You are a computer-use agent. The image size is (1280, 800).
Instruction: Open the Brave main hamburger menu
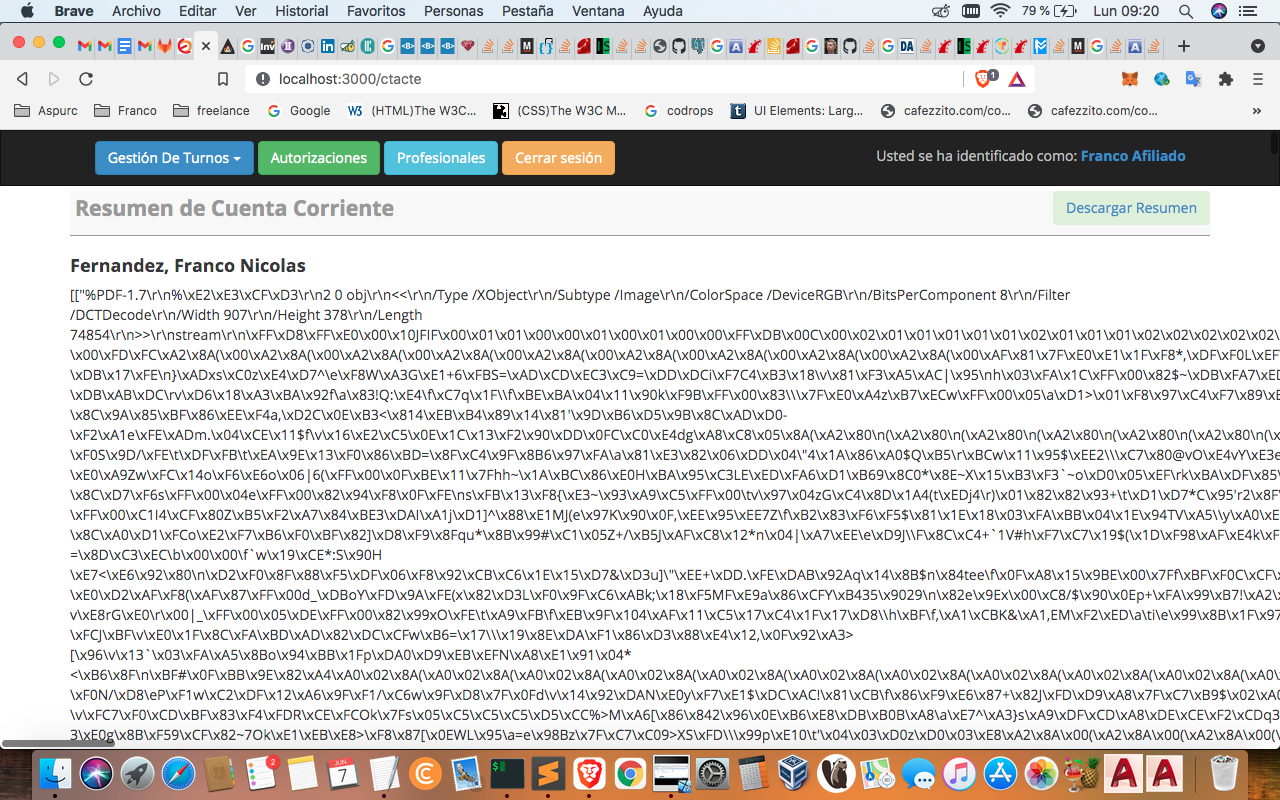click(x=1258, y=79)
